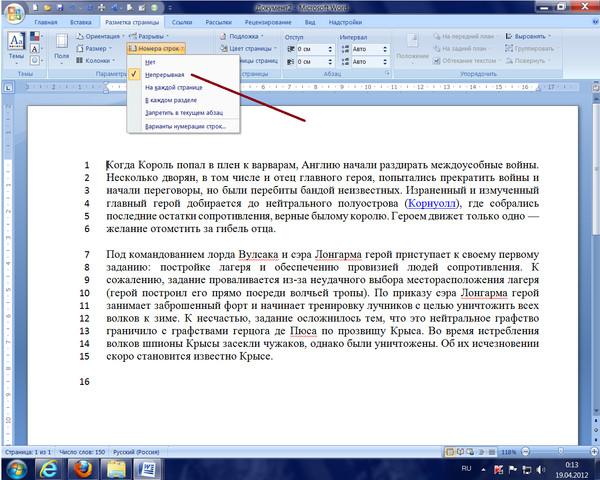Open Windows Start button
The width and height of the screenshot is (600, 480).
point(16,469)
